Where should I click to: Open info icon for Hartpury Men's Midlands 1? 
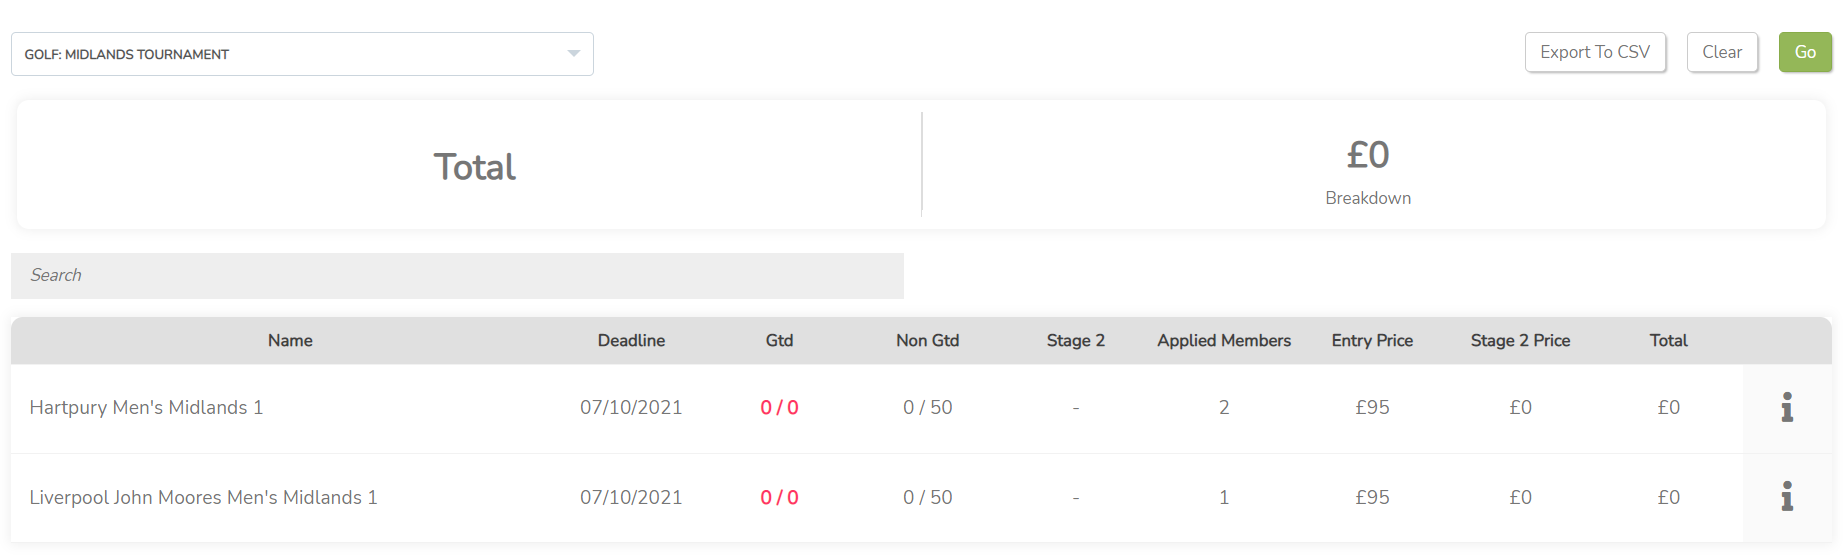(1787, 407)
